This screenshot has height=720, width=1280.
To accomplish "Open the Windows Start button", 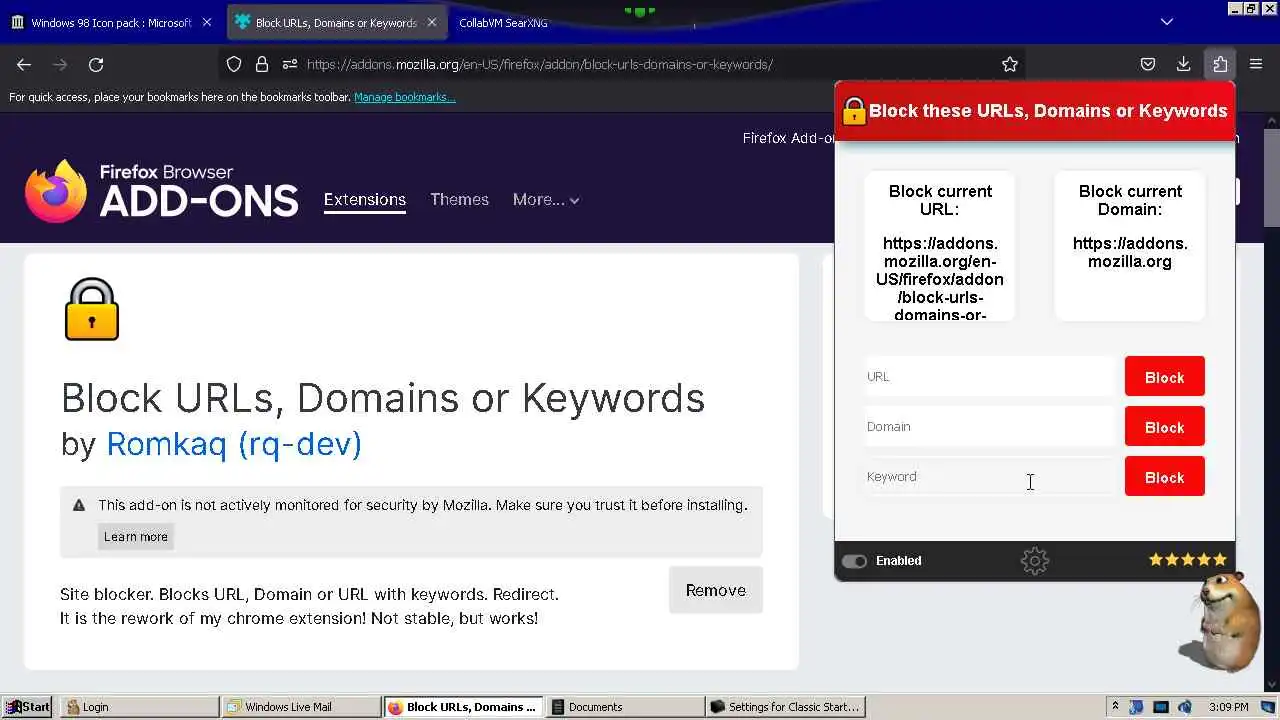I will [27, 707].
